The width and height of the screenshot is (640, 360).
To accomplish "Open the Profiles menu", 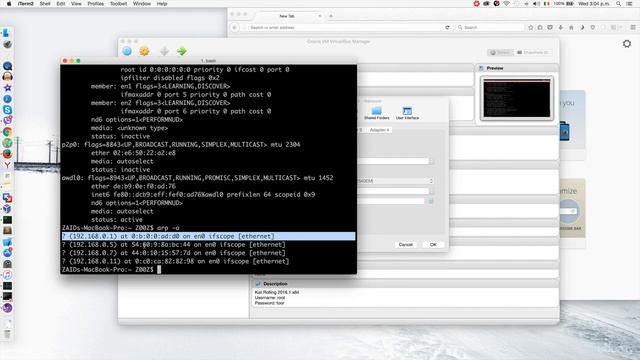I will click(96, 4).
